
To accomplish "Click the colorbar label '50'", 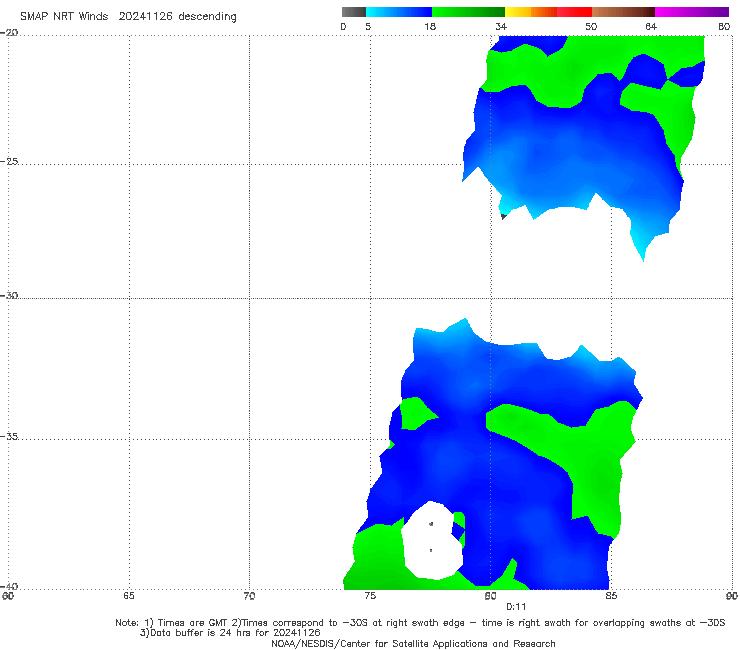I will click(x=591, y=27).
